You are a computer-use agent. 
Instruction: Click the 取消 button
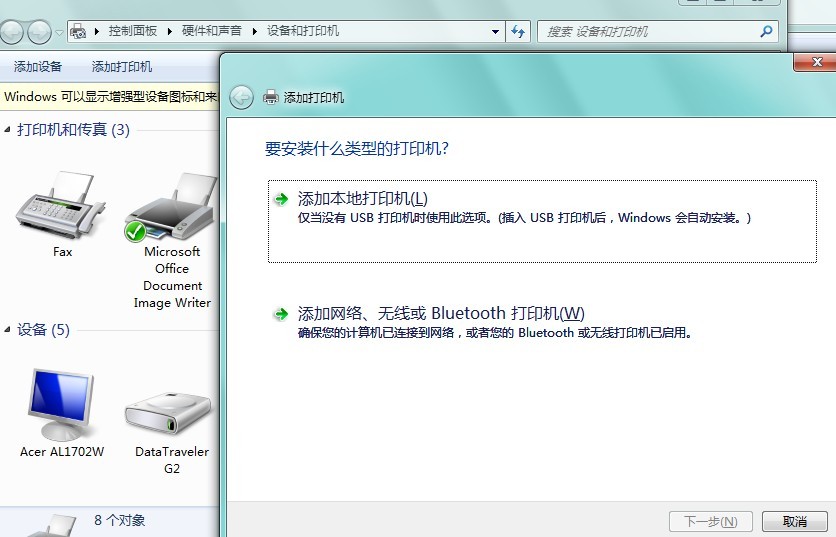coord(794,521)
